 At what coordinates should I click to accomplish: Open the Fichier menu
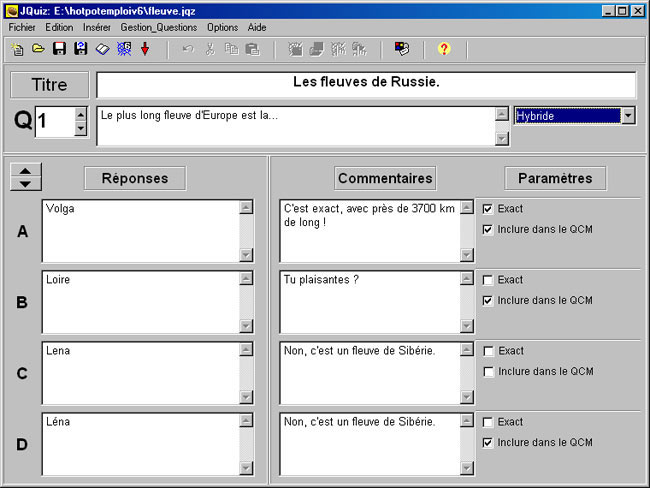pyautogui.click(x=22, y=27)
